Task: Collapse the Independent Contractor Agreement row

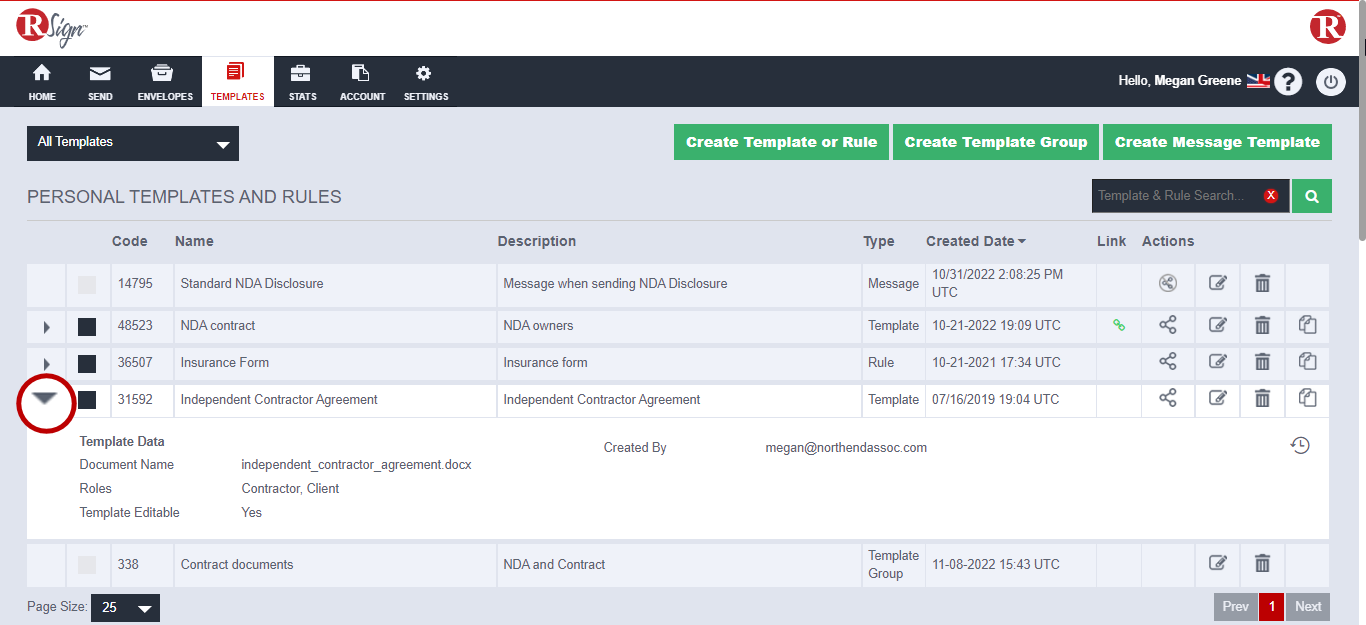Action: 46,399
